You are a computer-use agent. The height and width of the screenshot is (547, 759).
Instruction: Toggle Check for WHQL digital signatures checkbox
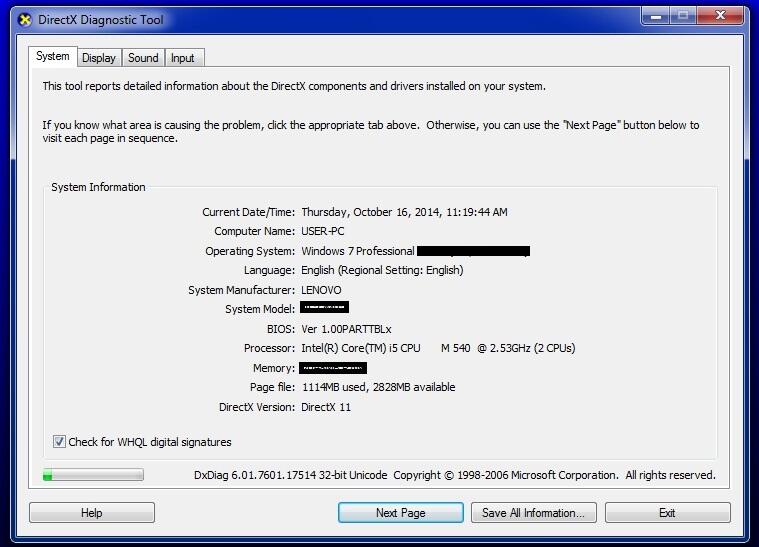[x=59, y=441]
